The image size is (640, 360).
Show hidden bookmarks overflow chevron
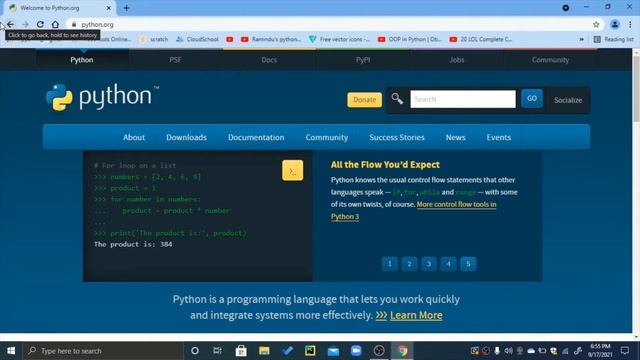[x=581, y=39]
